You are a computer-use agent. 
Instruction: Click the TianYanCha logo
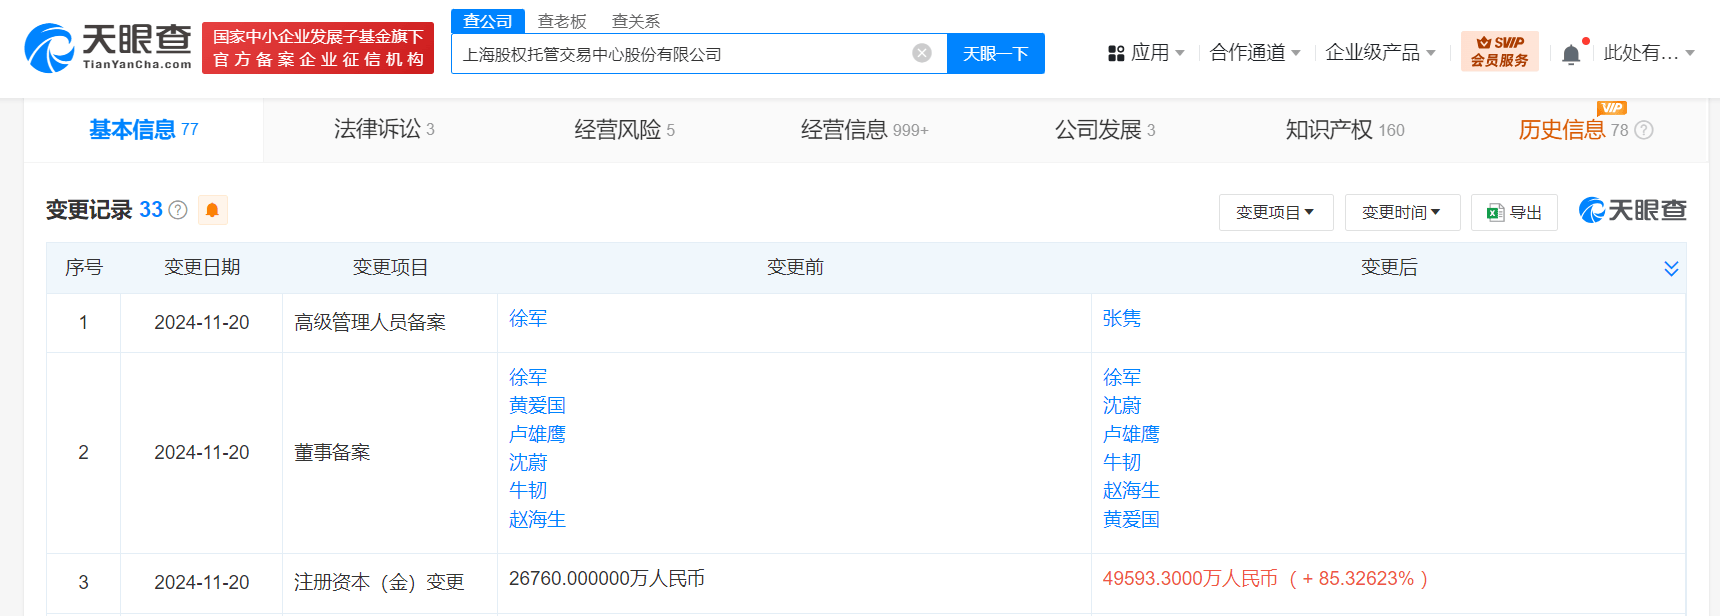click(108, 47)
